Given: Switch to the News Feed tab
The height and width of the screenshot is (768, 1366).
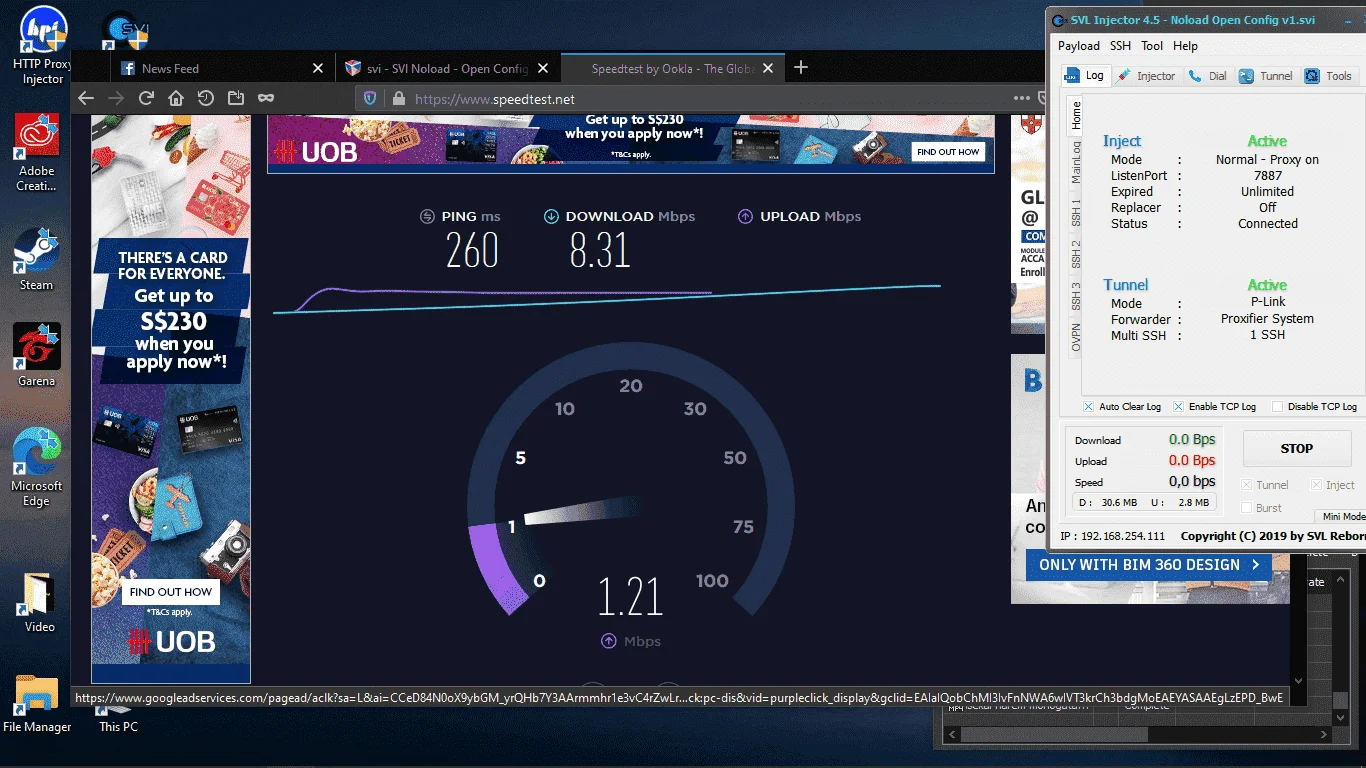Looking at the screenshot, I should 221,68.
